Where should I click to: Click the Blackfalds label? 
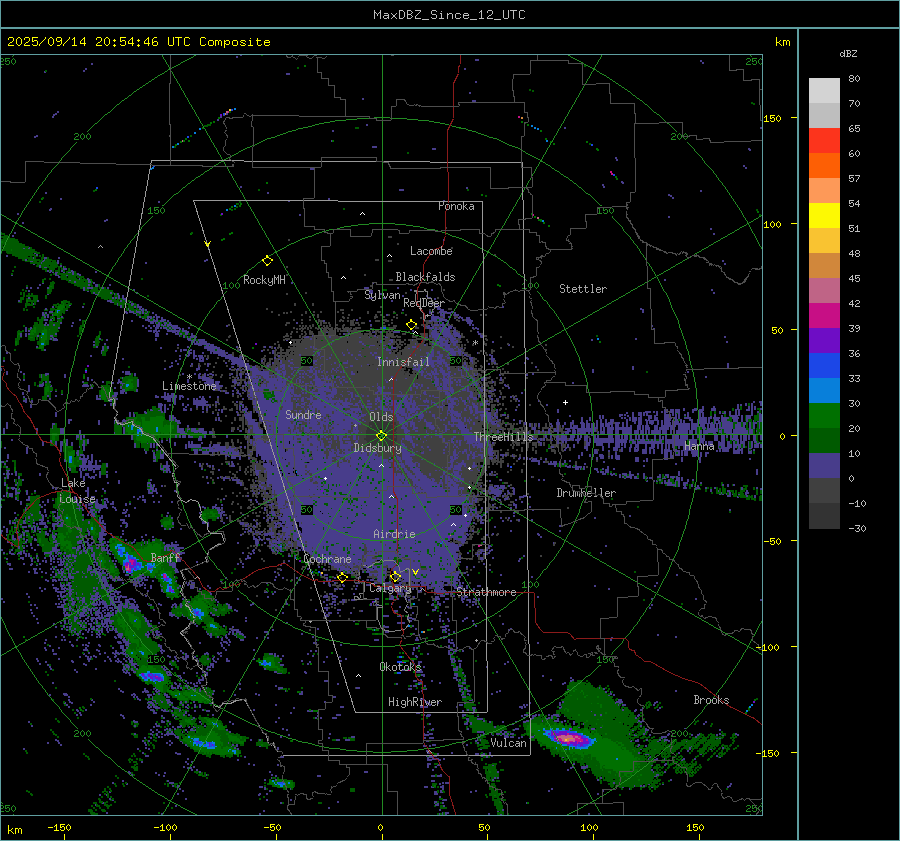(425, 277)
